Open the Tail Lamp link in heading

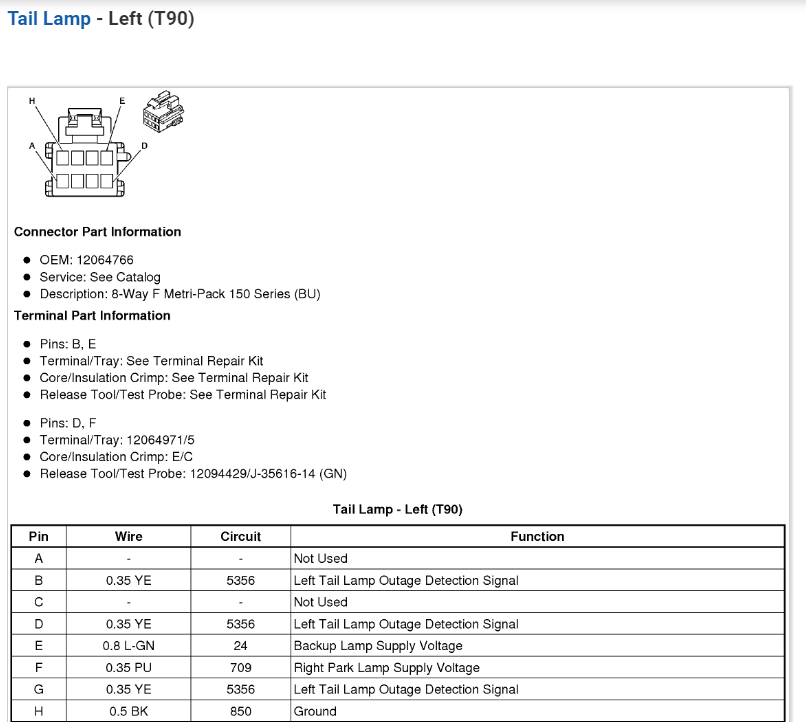point(49,18)
